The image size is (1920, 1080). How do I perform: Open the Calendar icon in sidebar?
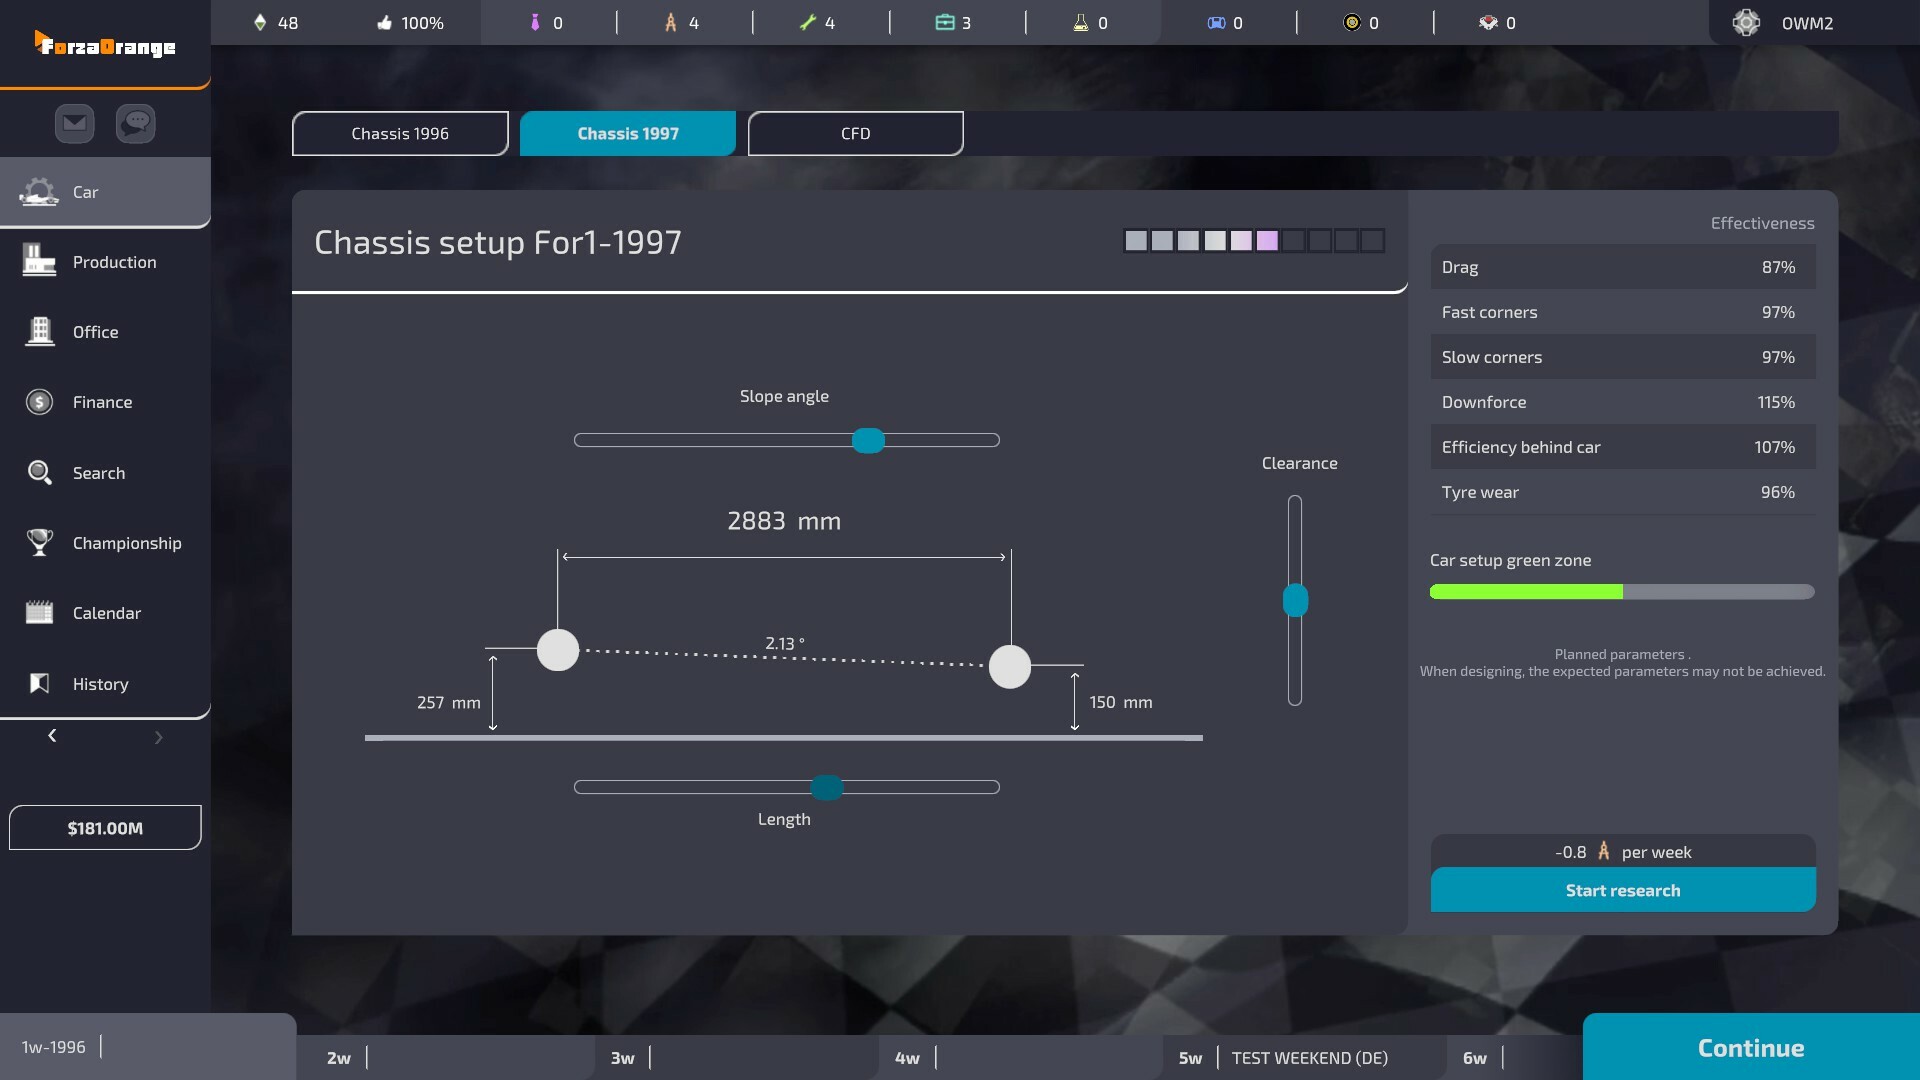pos(38,612)
